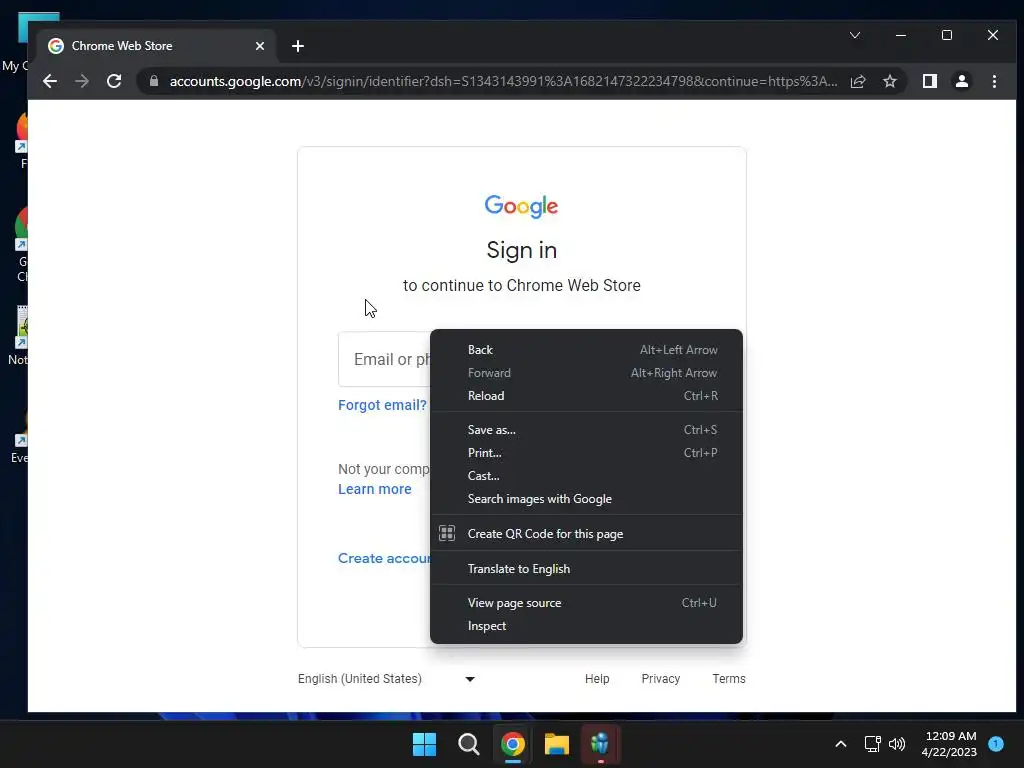Open the Terms footer link
Screen dimensions: 1024x768
[x=729, y=679]
